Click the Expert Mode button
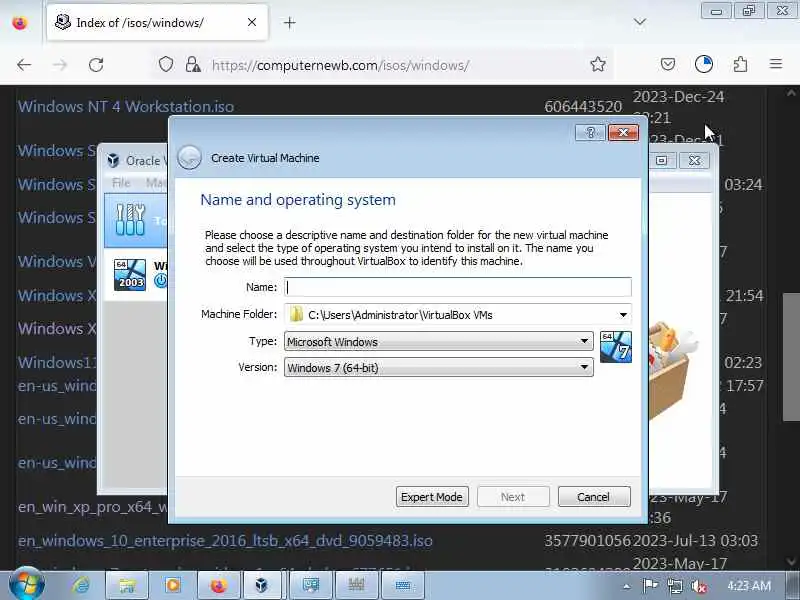Screen dimensions: 800x600 click(432, 496)
